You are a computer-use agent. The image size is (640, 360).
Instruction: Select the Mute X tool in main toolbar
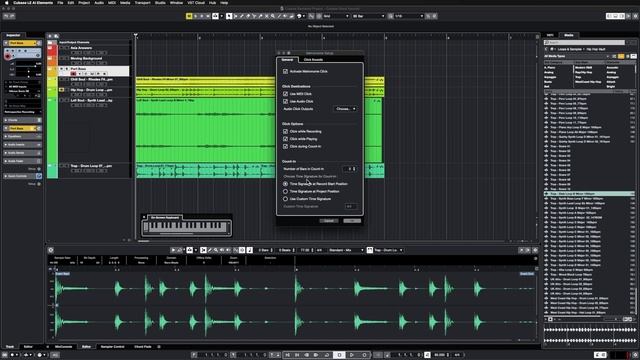pos(267,16)
